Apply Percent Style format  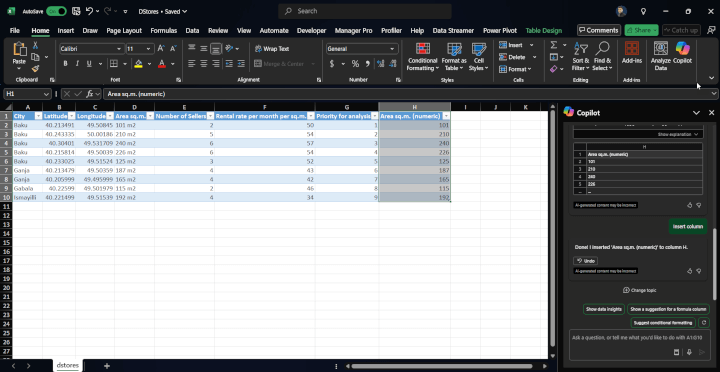355,64
